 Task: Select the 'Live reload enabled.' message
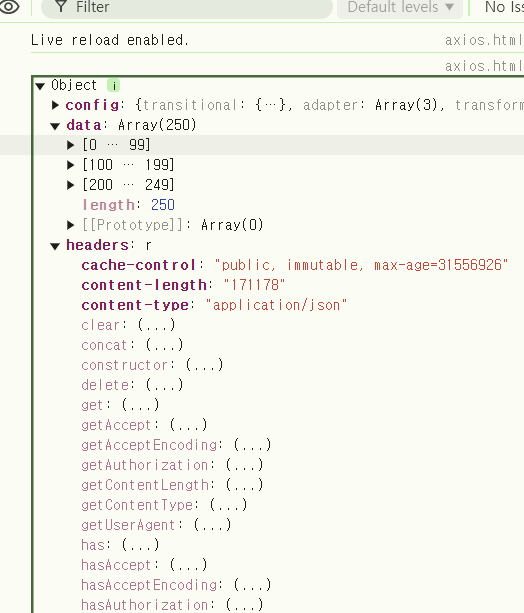(110, 40)
